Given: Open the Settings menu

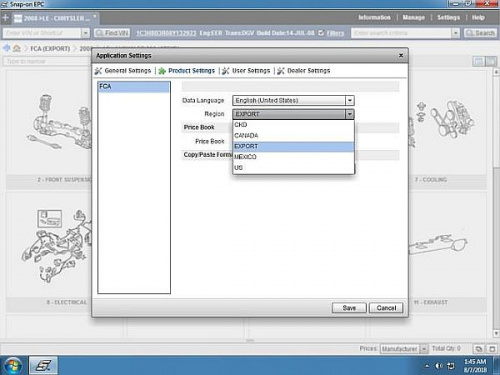Looking at the screenshot, I should click(448, 17).
